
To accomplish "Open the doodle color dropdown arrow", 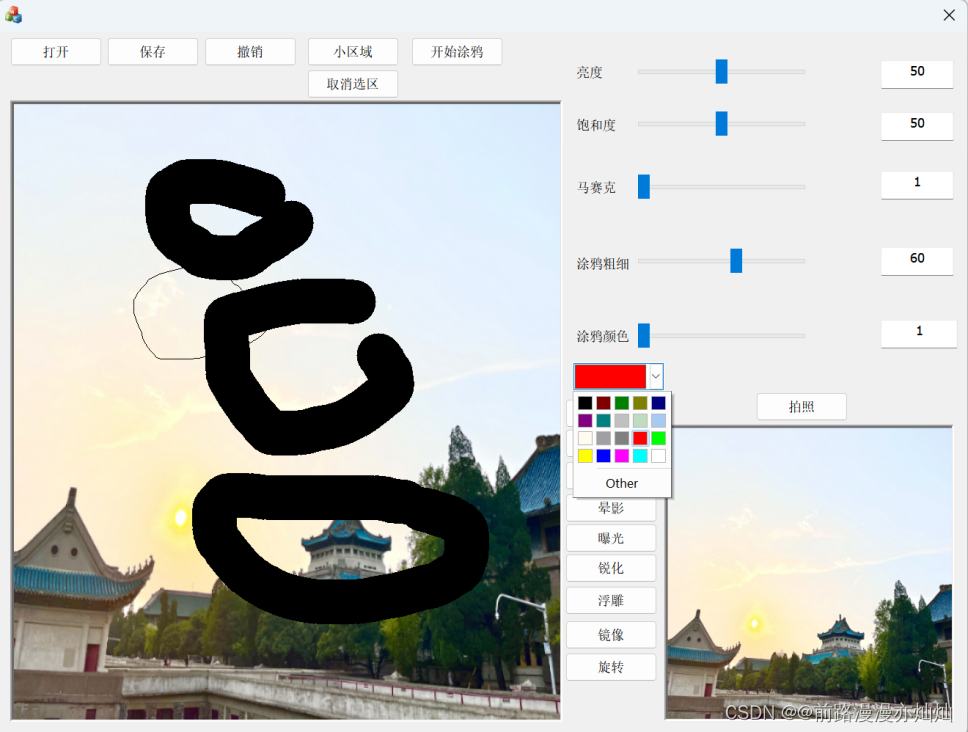I will coord(655,376).
